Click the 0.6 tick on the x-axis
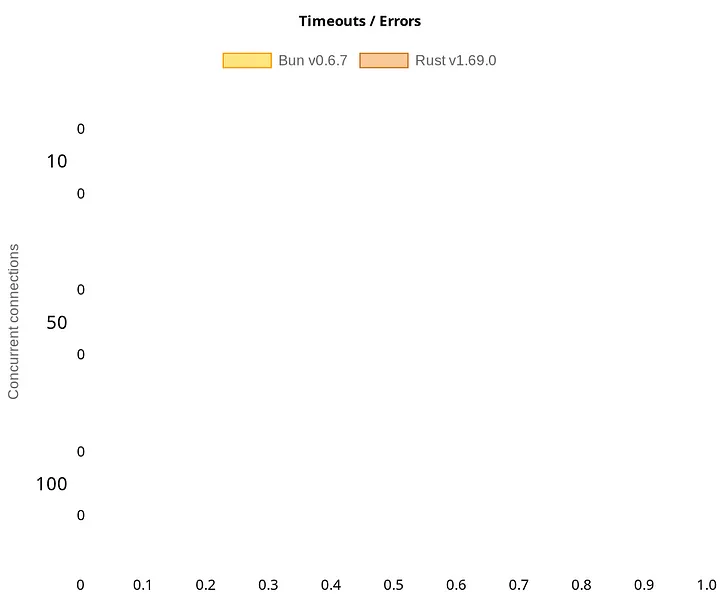 tap(456, 585)
